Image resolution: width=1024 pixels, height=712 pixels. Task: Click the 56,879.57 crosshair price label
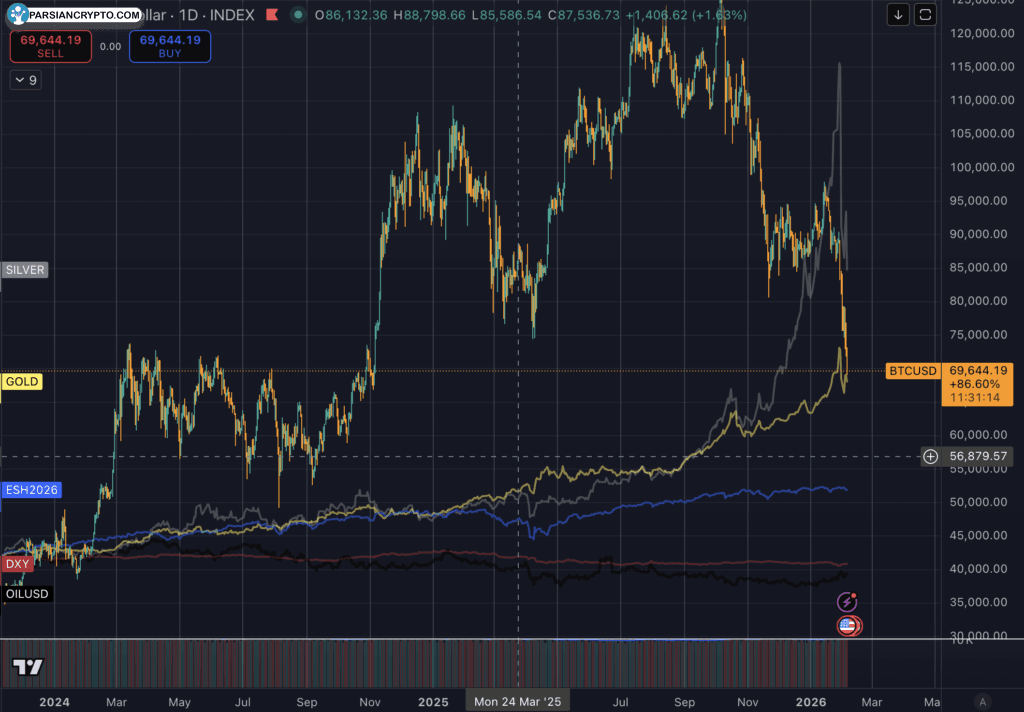pos(978,457)
